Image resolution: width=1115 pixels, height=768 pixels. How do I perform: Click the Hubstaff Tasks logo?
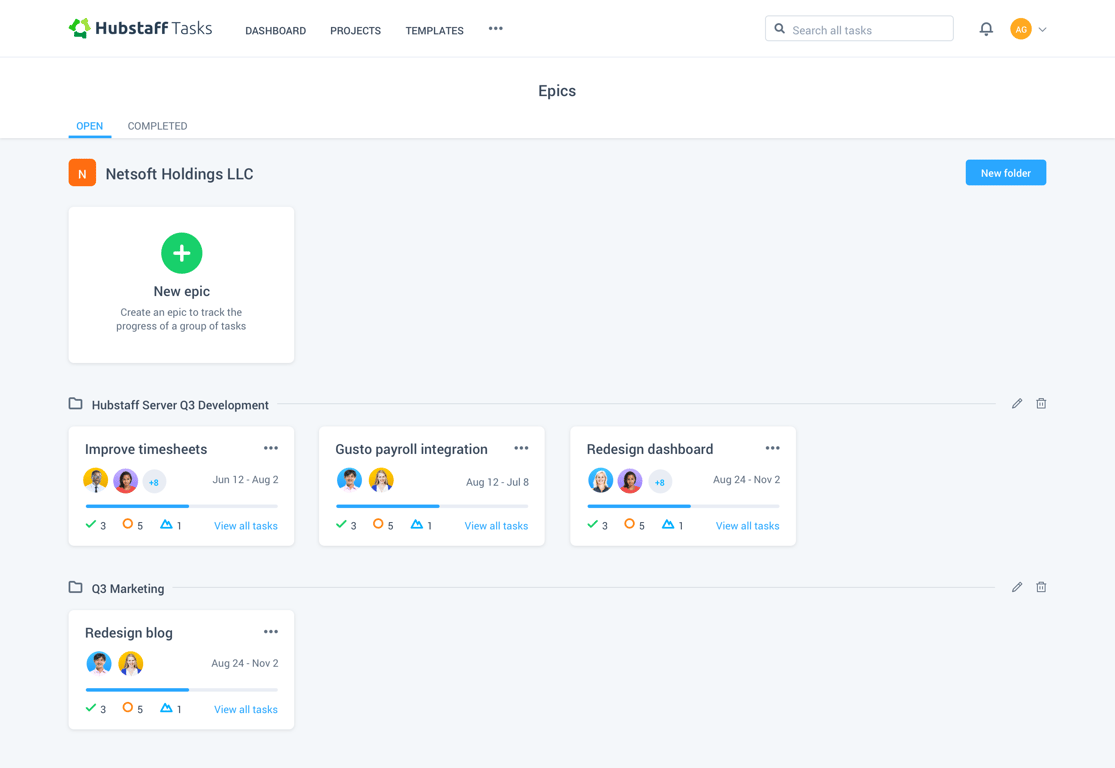(x=140, y=28)
